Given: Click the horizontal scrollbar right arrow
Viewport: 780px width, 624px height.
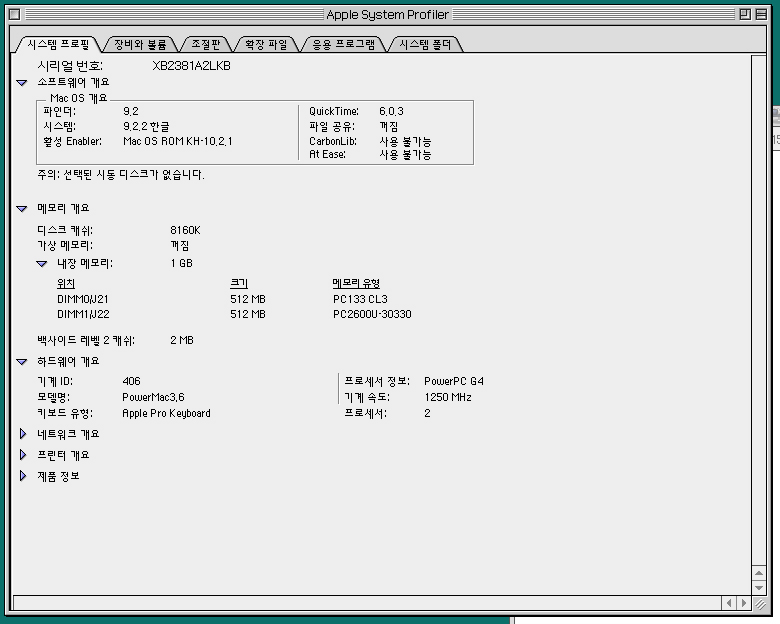Looking at the screenshot, I should point(744,603).
